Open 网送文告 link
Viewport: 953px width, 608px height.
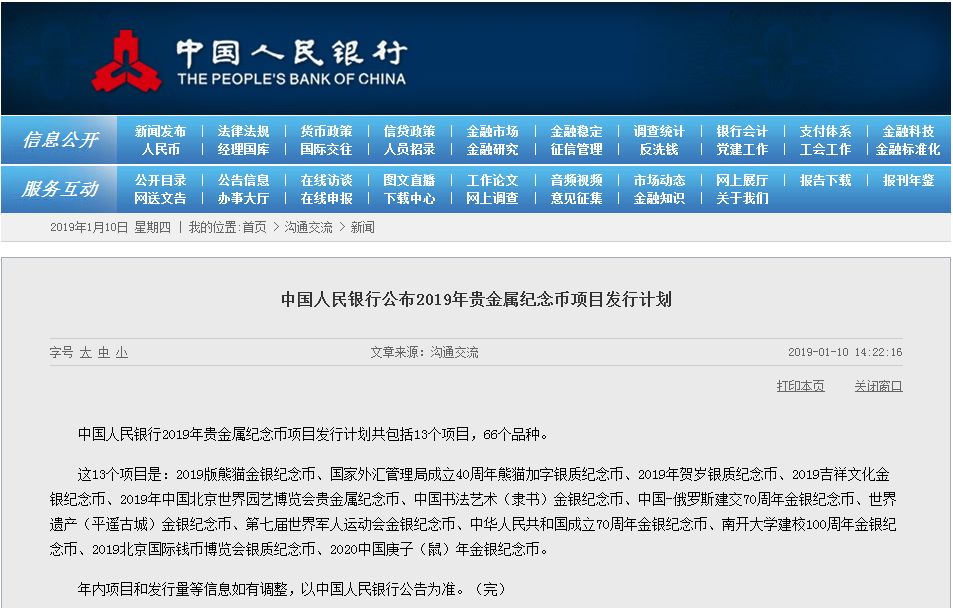pyautogui.click(x=160, y=198)
